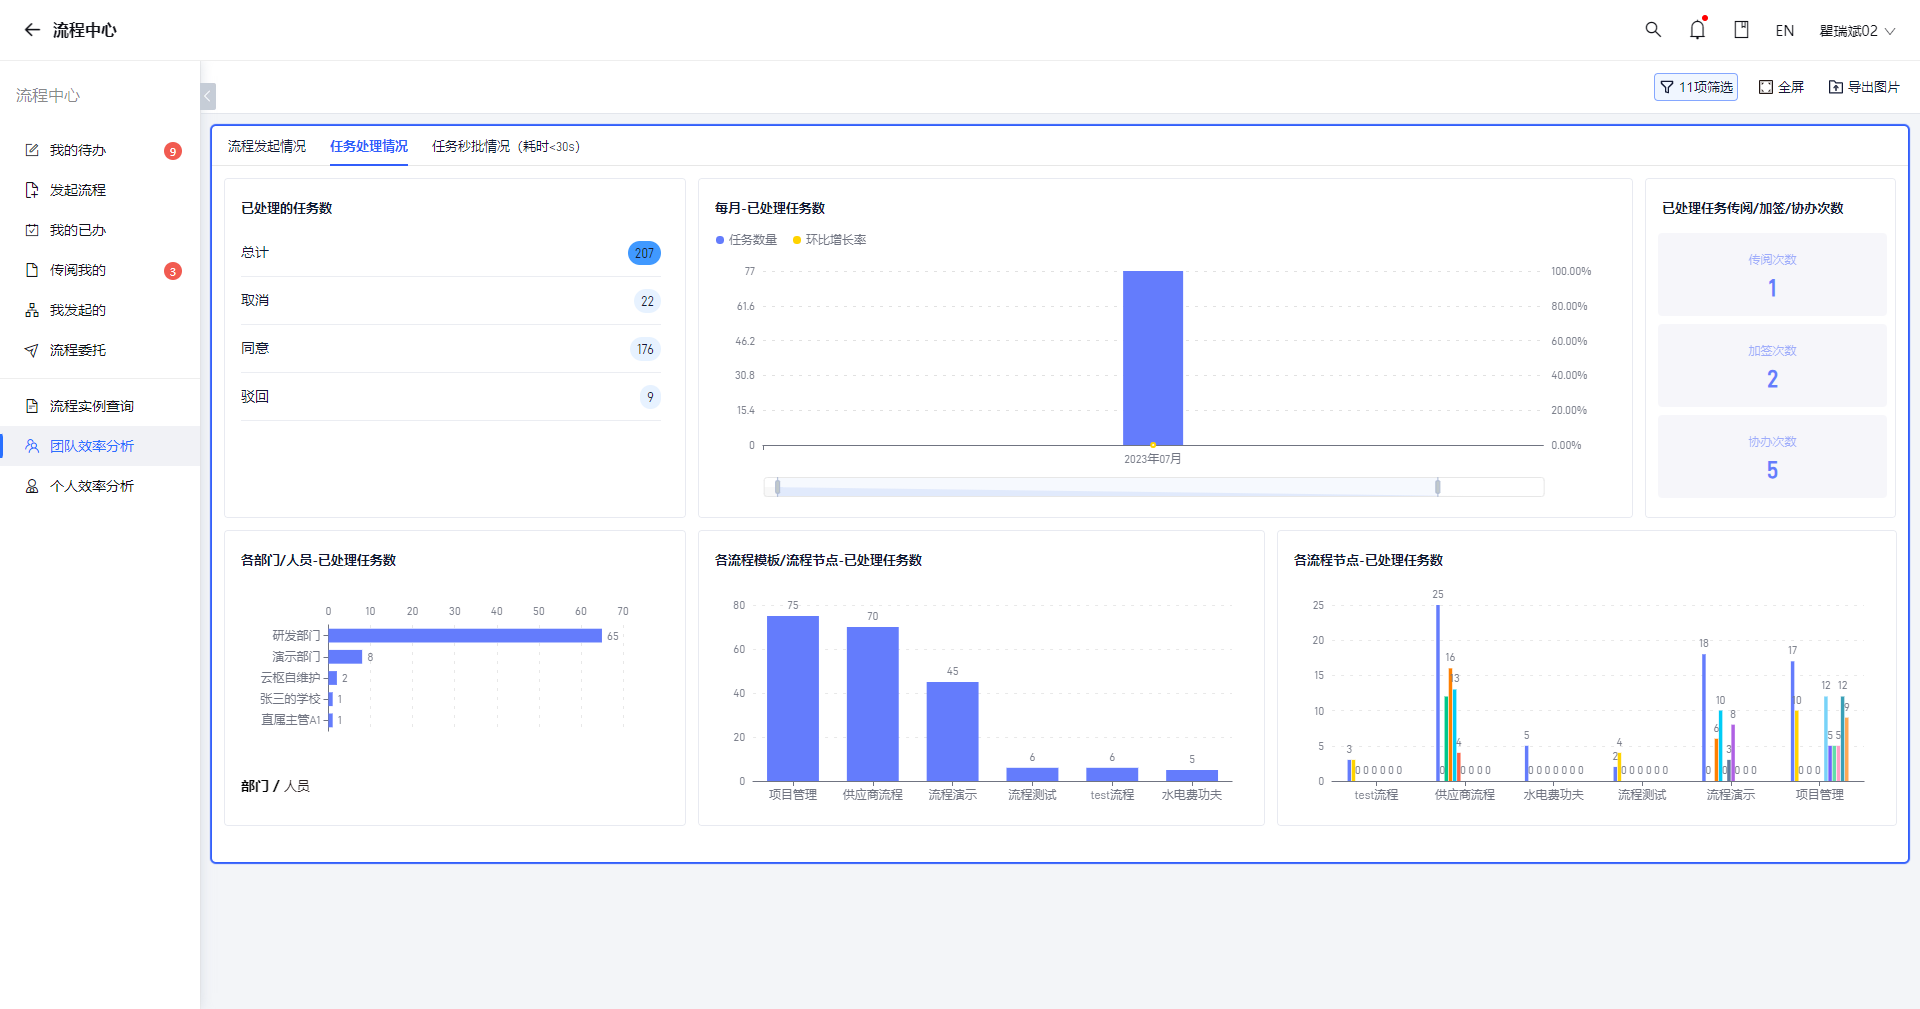Switch to 任务秒批情况 tab
The height and width of the screenshot is (1009, 1920).
pyautogui.click(x=505, y=146)
